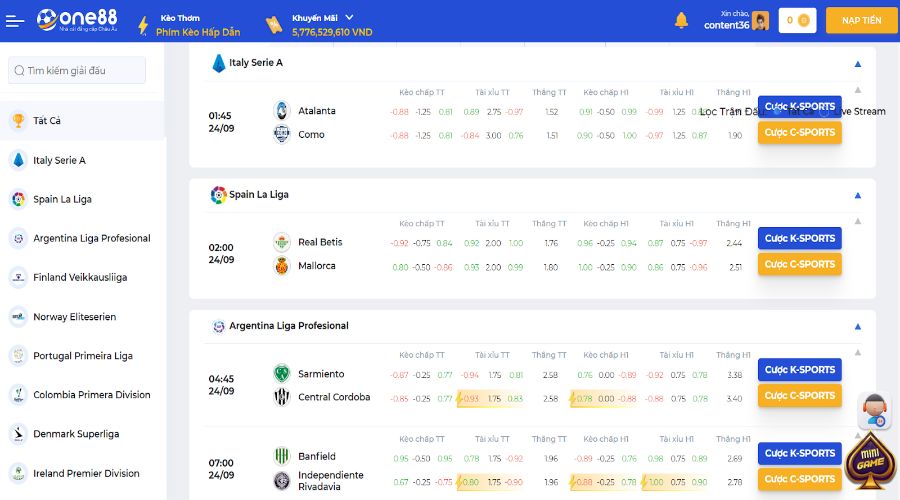Click Cược K-SPORTS for Real Betis match

[x=800, y=238]
